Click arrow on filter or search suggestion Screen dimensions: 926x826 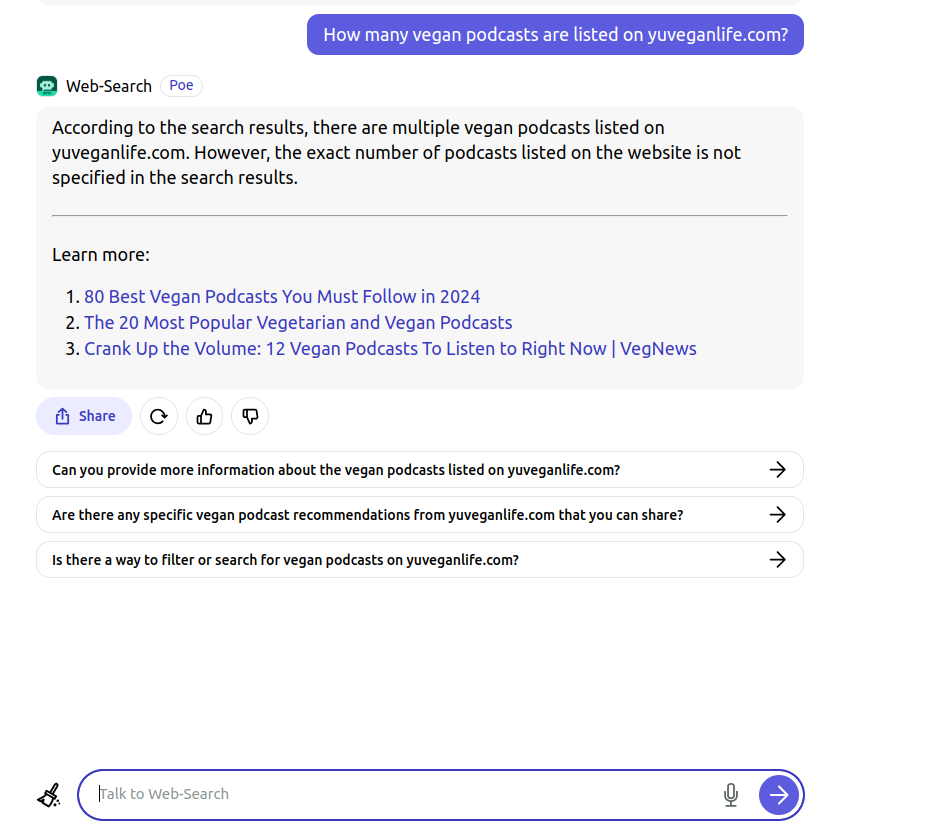778,560
